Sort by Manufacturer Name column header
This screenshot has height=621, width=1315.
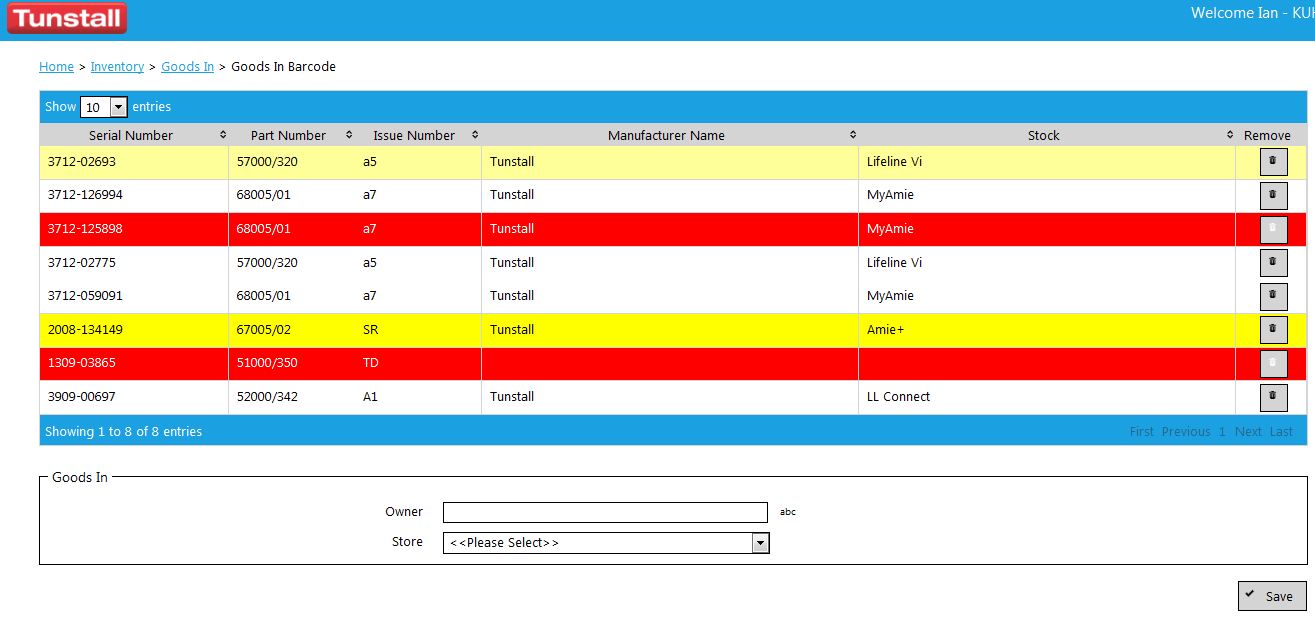coord(666,135)
